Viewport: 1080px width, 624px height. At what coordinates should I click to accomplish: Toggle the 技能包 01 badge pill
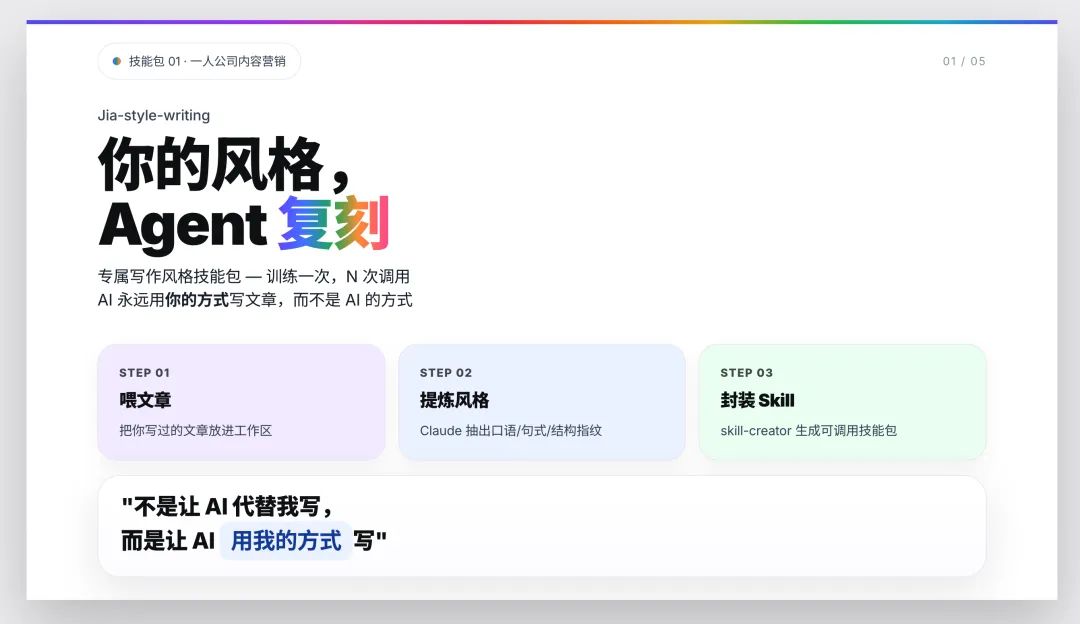pyautogui.click(x=199, y=61)
